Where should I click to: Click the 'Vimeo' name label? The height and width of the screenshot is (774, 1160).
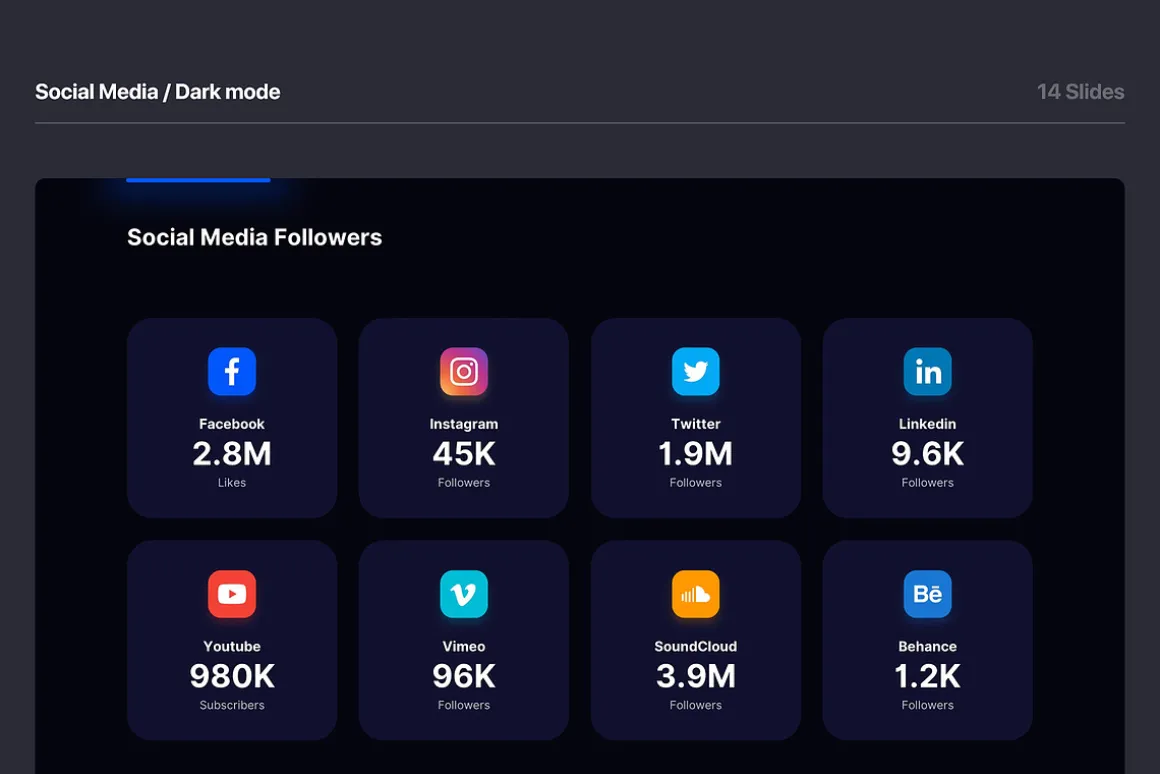click(x=464, y=646)
